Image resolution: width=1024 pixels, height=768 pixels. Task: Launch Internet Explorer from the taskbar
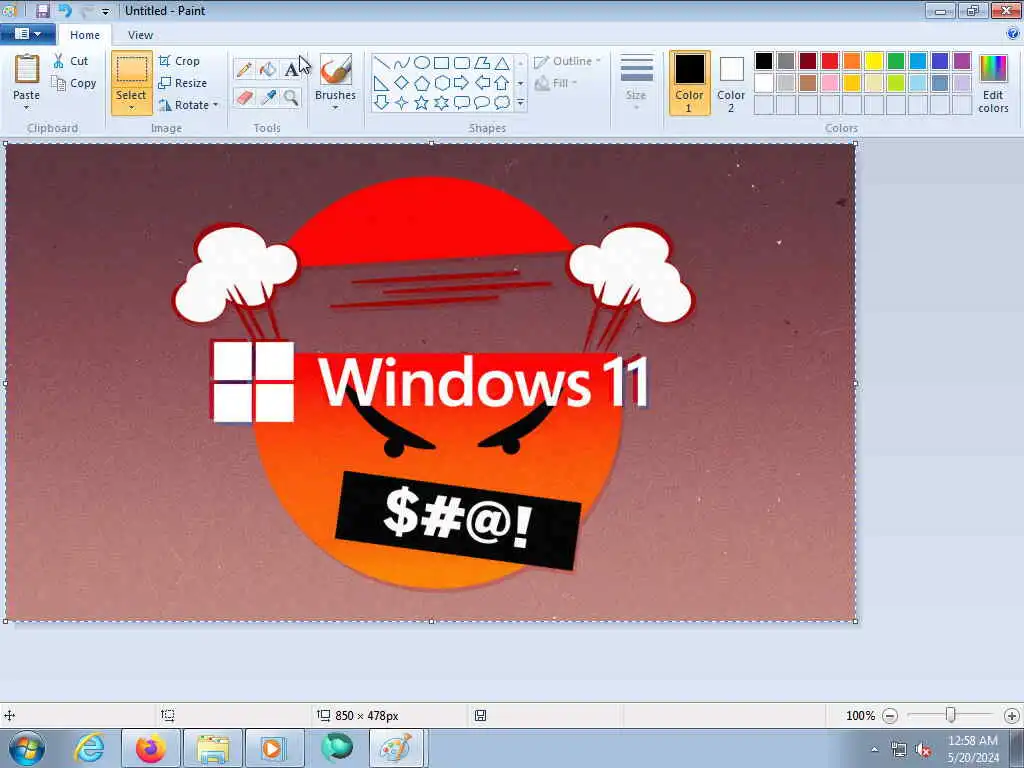[x=89, y=748]
